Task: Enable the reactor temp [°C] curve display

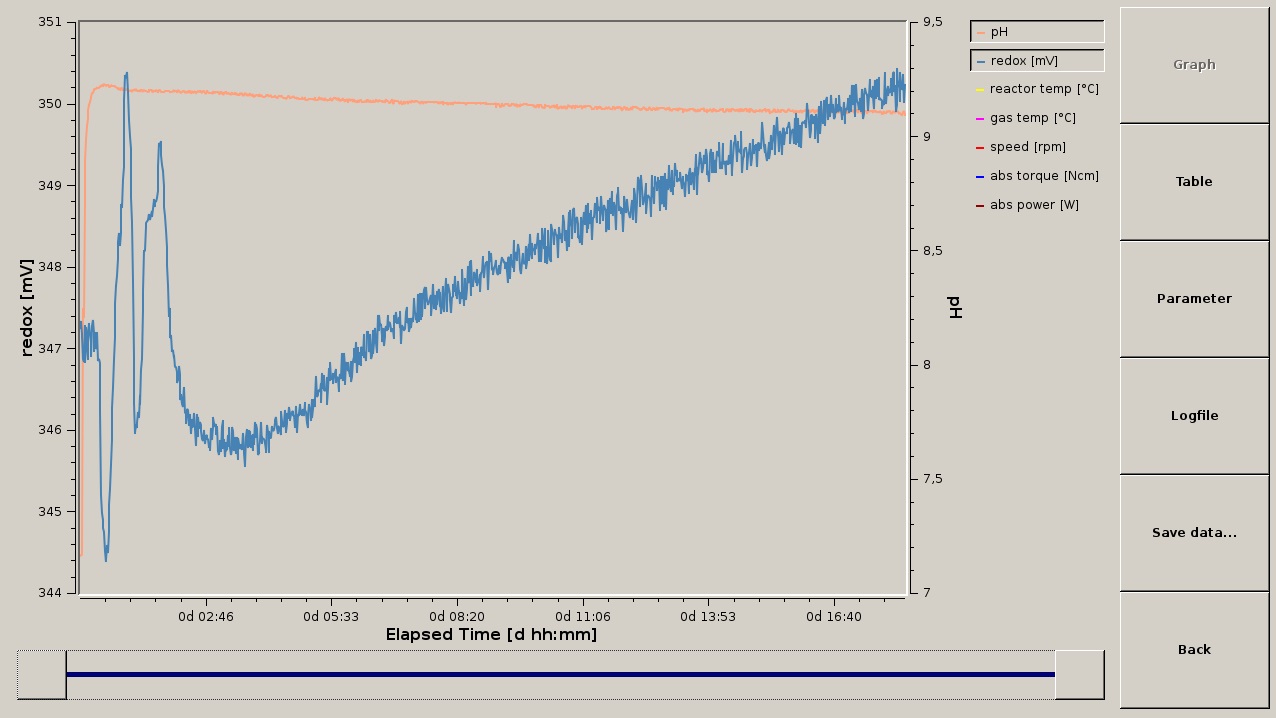Action: [1041, 88]
